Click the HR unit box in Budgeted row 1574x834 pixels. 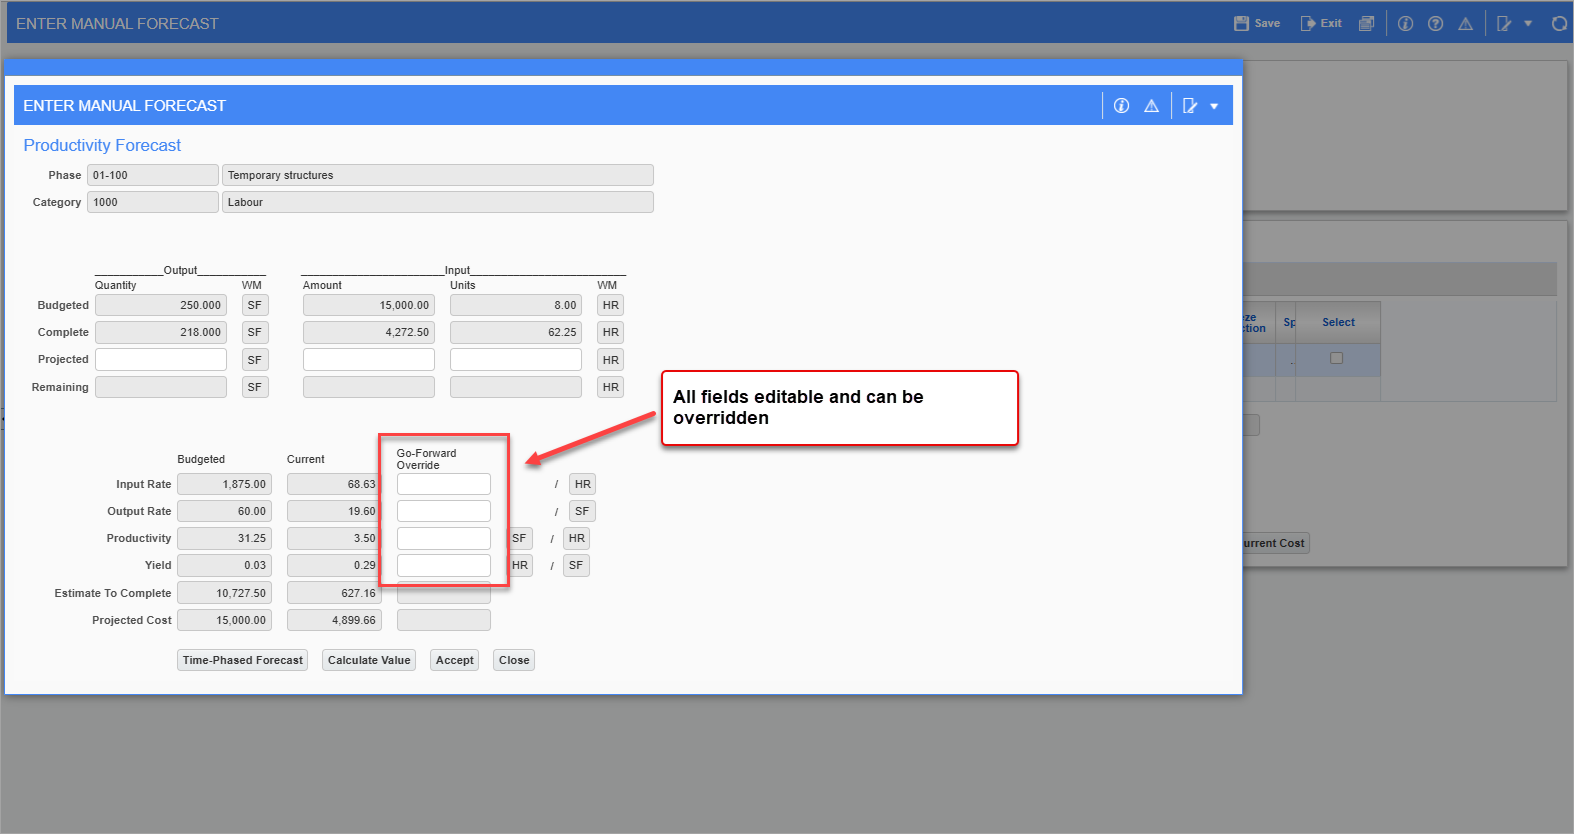click(611, 305)
